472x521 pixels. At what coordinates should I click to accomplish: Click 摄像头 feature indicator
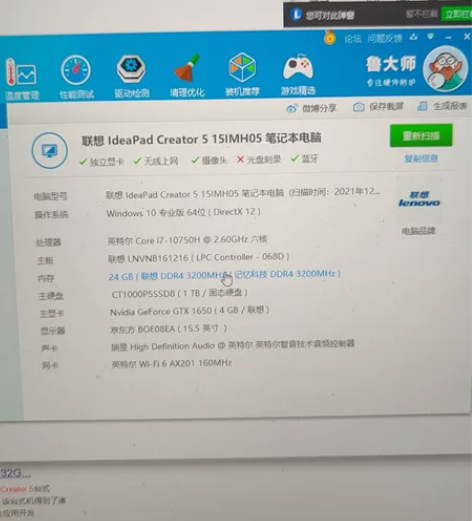point(209,160)
